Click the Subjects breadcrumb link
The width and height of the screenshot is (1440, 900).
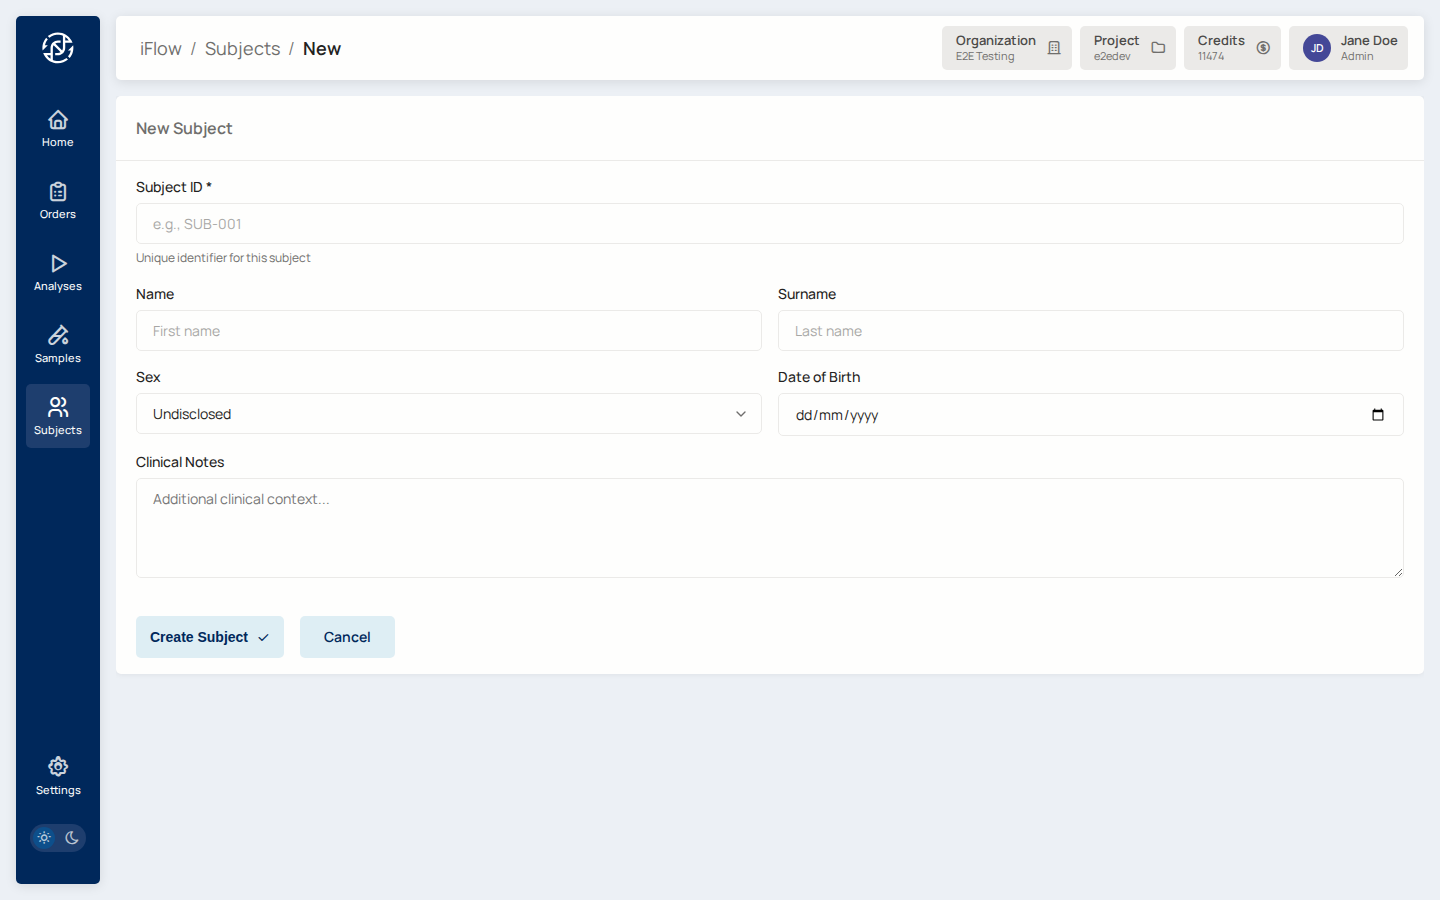pyautogui.click(x=242, y=49)
